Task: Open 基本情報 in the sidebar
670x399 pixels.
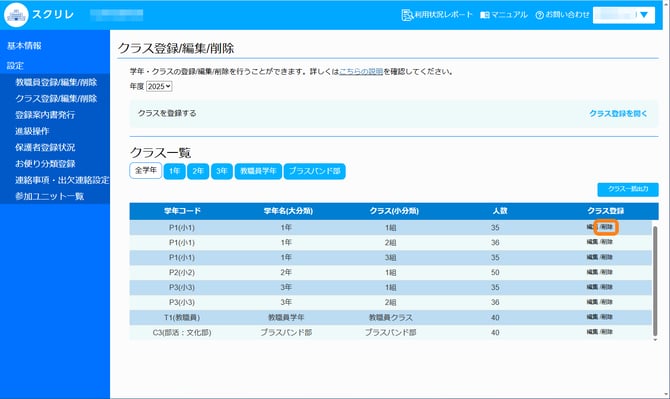Action: pyautogui.click(x=24, y=46)
